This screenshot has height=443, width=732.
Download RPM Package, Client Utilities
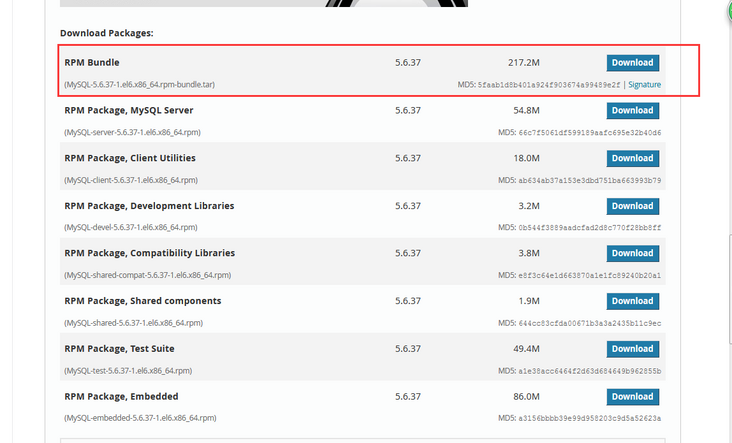[632, 158]
